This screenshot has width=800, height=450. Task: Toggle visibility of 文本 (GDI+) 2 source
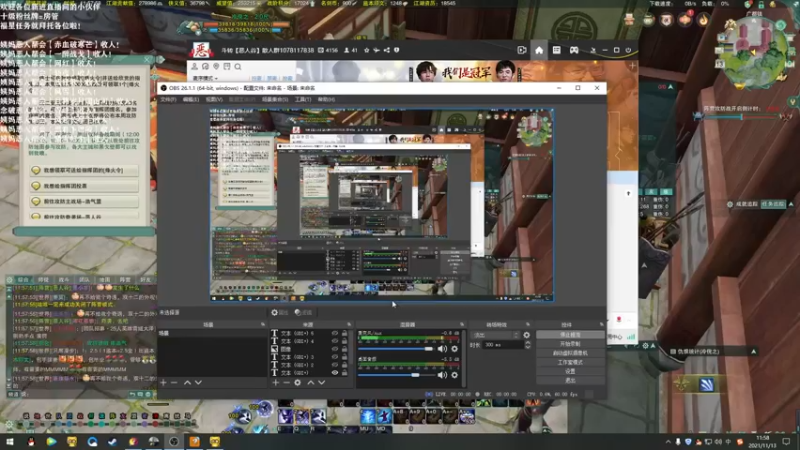(x=335, y=365)
